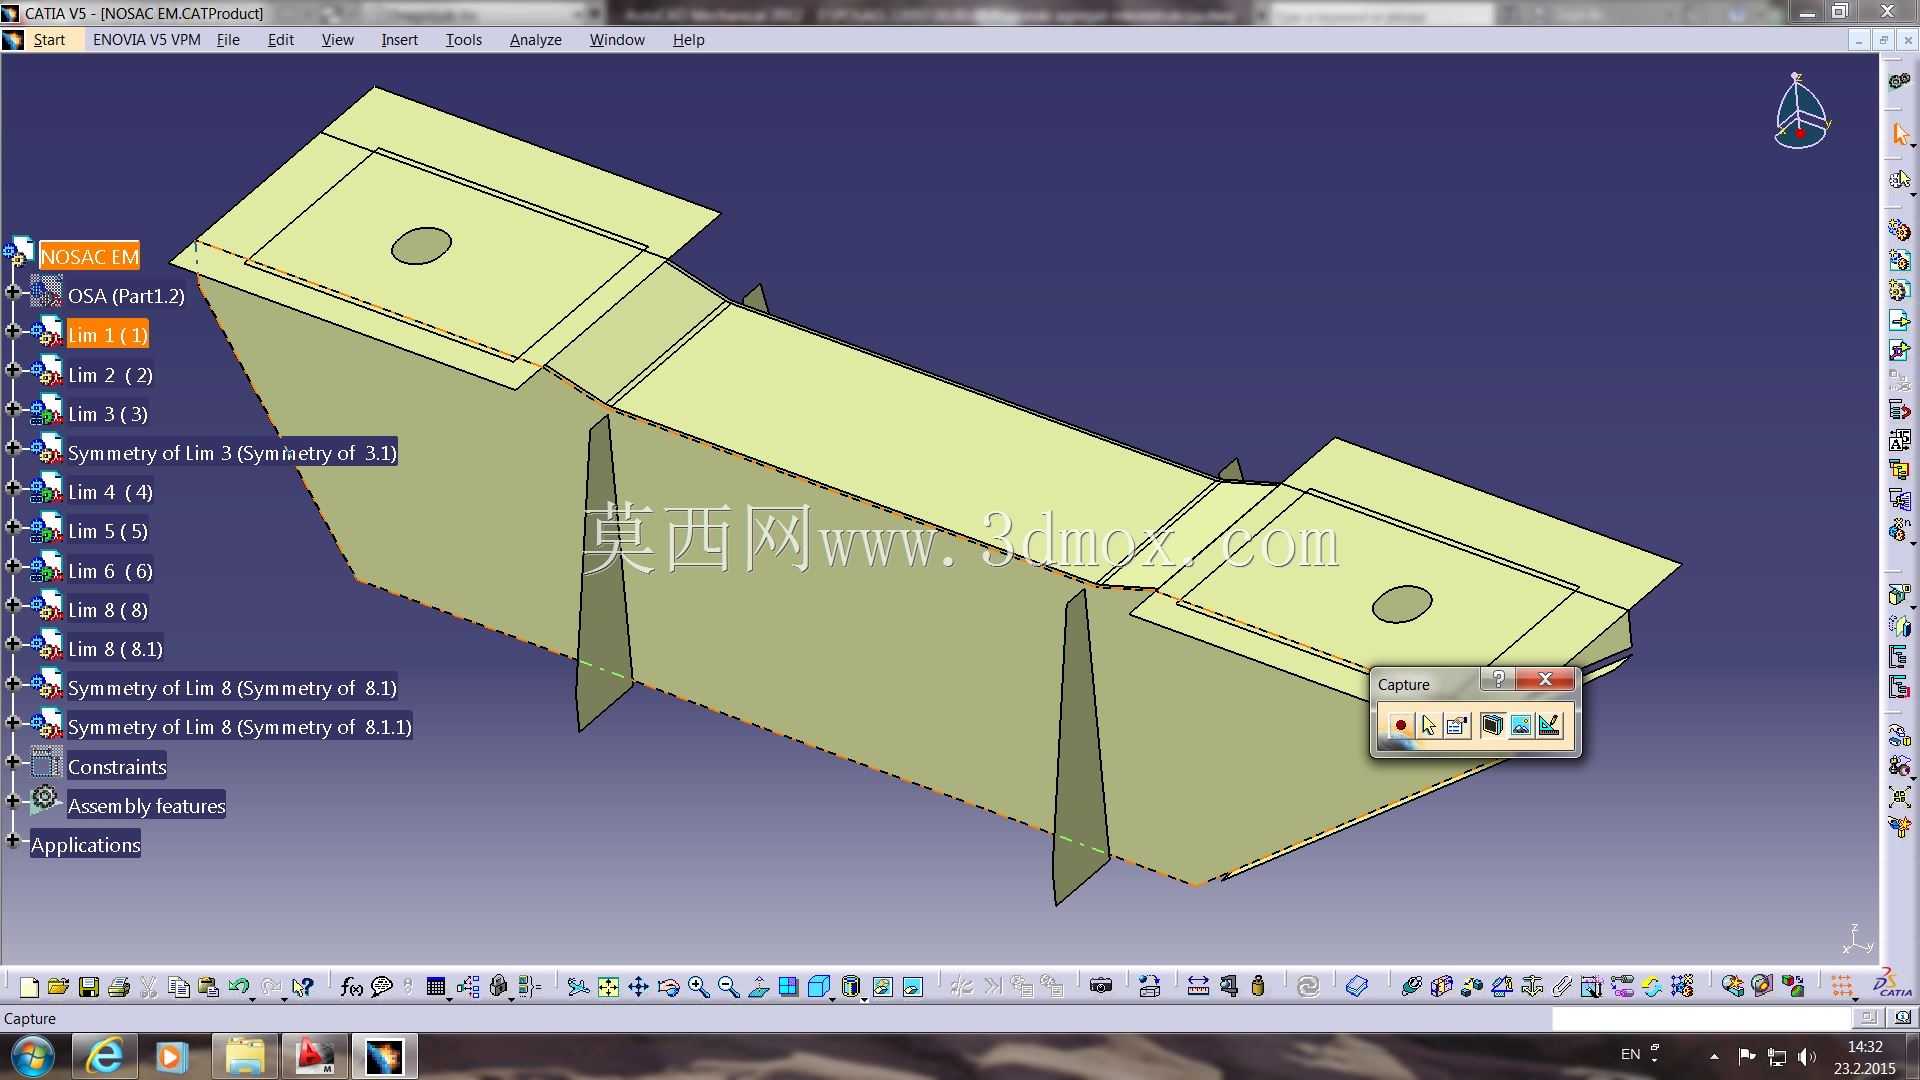
Task: Undo the last action
Action: [x=238, y=988]
